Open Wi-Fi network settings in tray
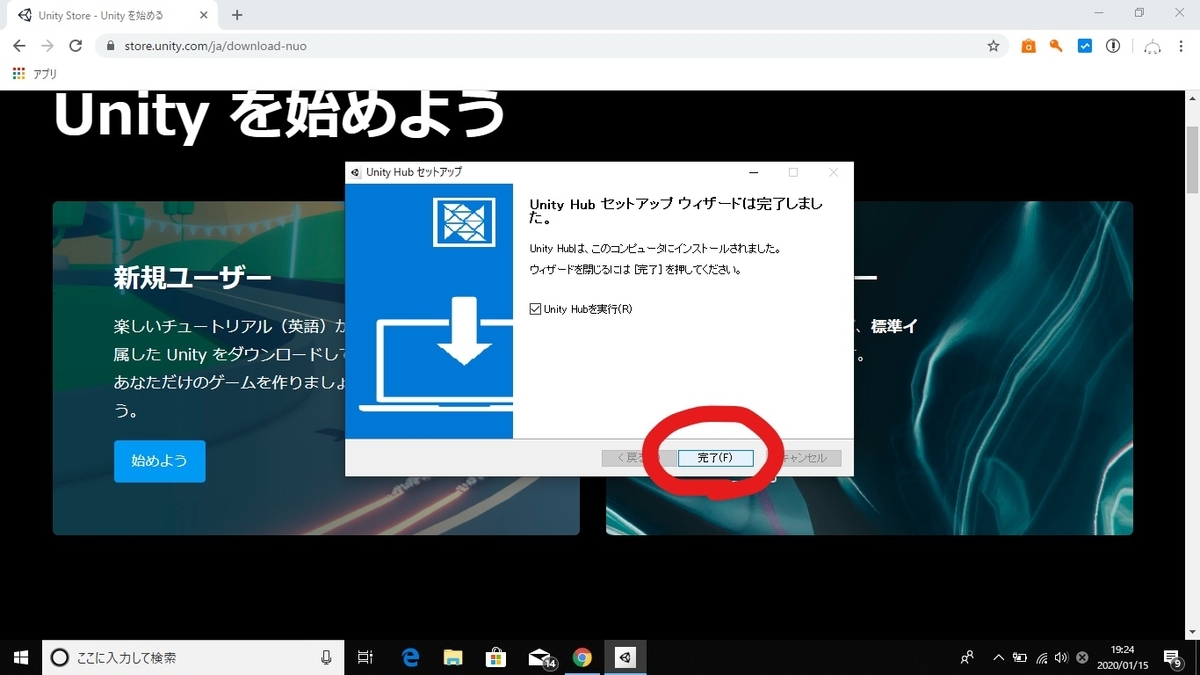The width and height of the screenshot is (1200, 675). 1041,657
